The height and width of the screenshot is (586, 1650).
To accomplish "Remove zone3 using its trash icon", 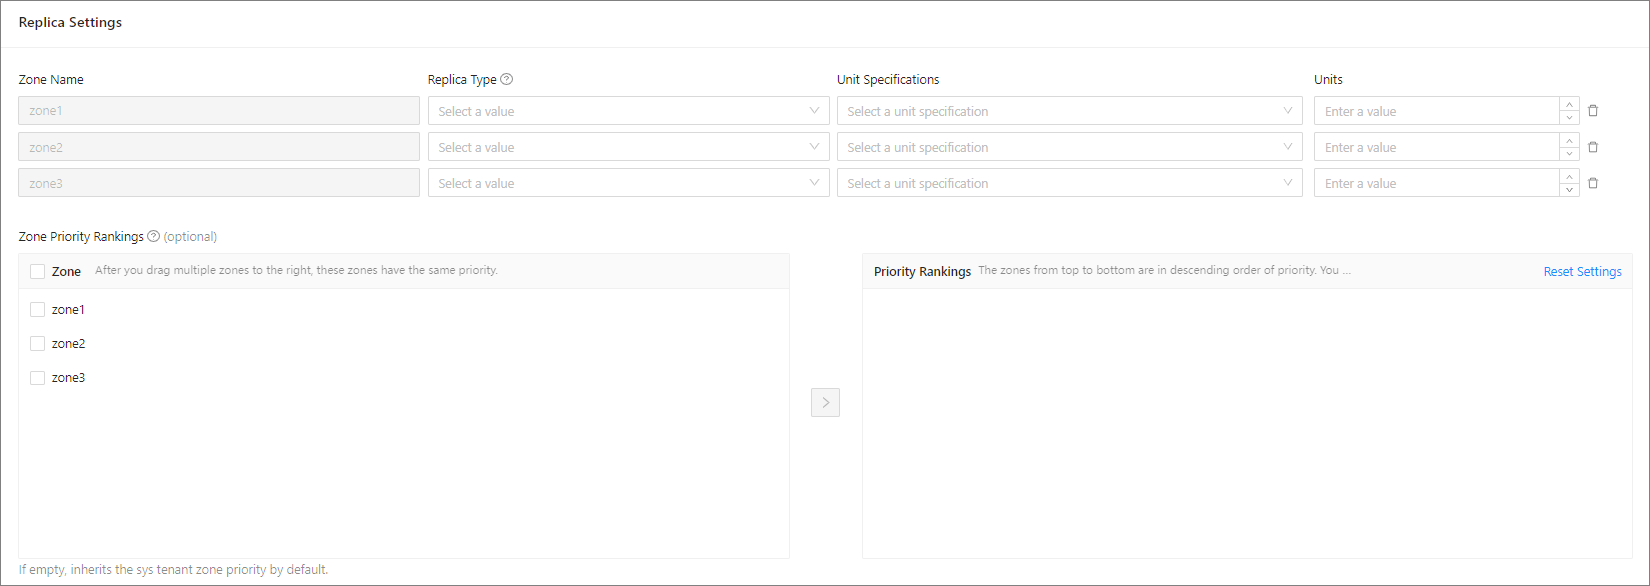I will [1593, 183].
